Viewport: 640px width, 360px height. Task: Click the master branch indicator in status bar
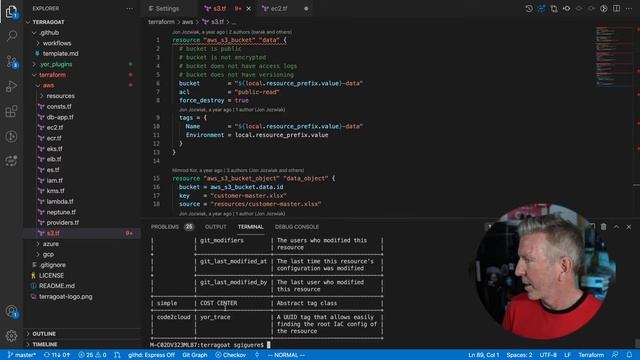click(x=22, y=355)
